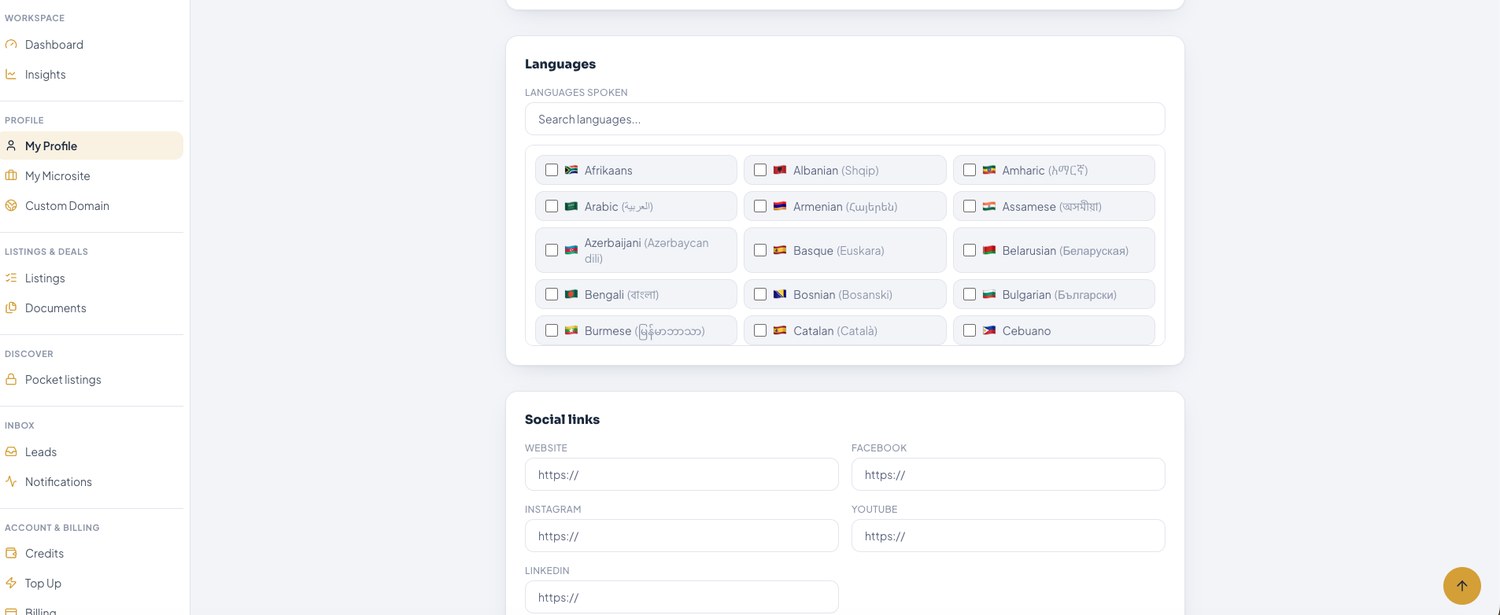This screenshot has width=1500, height=615.
Task: Click the LinkedIn URL input
Action: click(x=681, y=597)
